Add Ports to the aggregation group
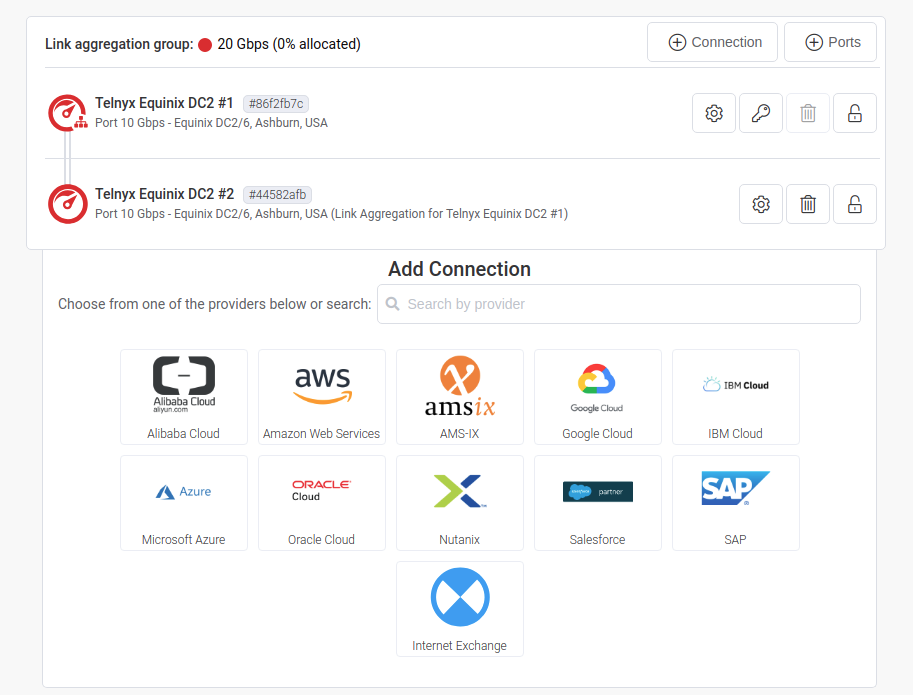The height and width of the screenshot is (695, 913). coord(830,42)
